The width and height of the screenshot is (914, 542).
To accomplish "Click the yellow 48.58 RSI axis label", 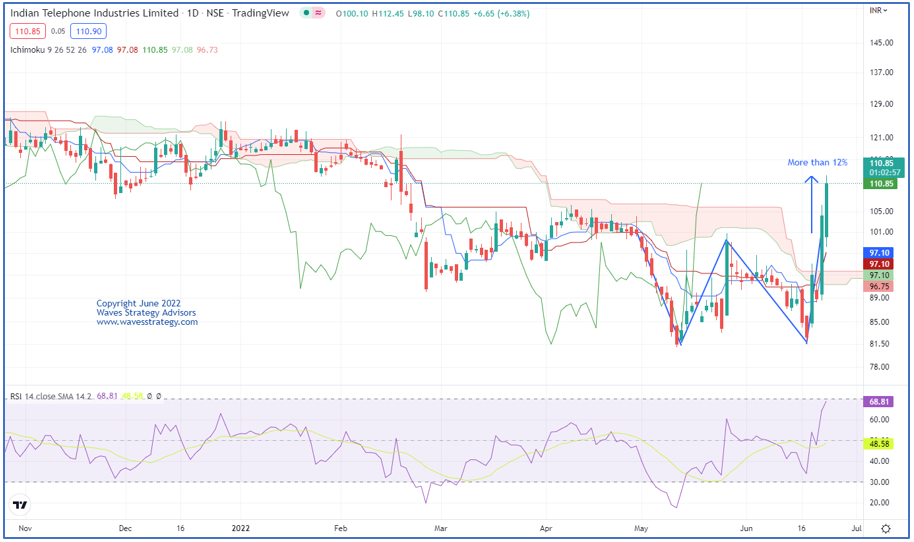I will [878, 444].
